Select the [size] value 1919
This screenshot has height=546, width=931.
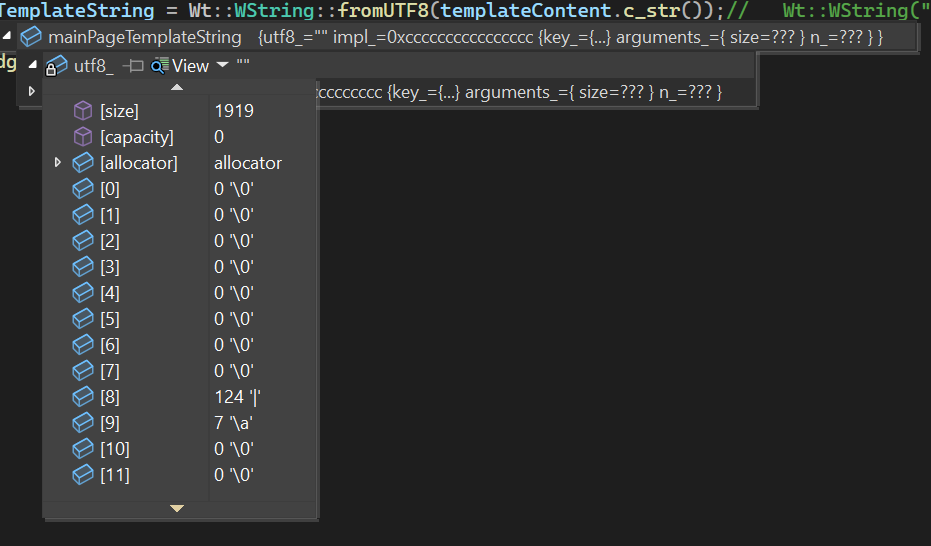234,111
